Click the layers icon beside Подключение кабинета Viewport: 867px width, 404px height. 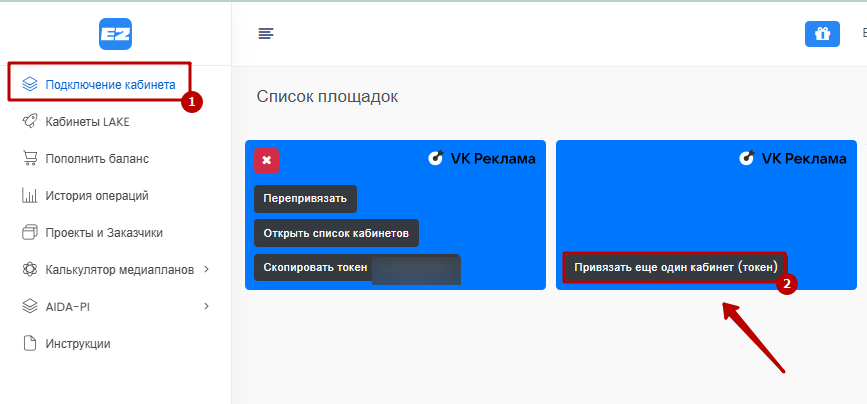point(29,85)
